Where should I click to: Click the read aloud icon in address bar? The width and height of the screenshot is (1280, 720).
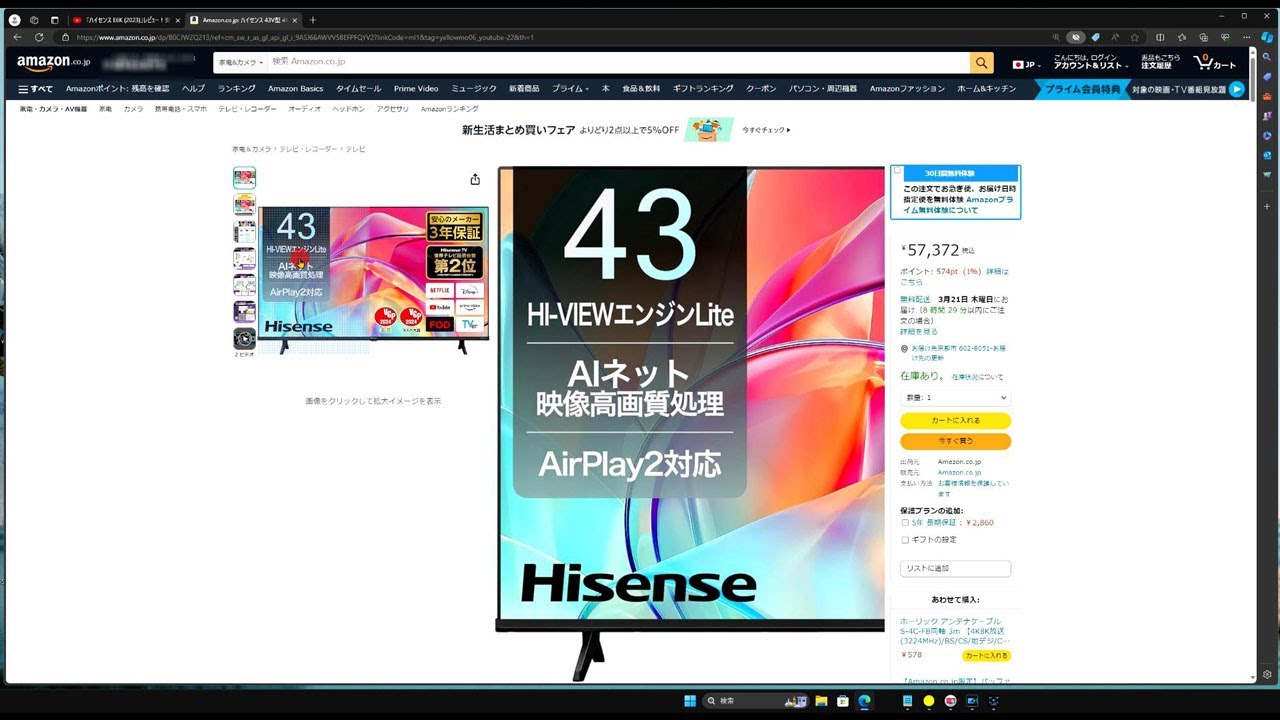pos(1115,37)
